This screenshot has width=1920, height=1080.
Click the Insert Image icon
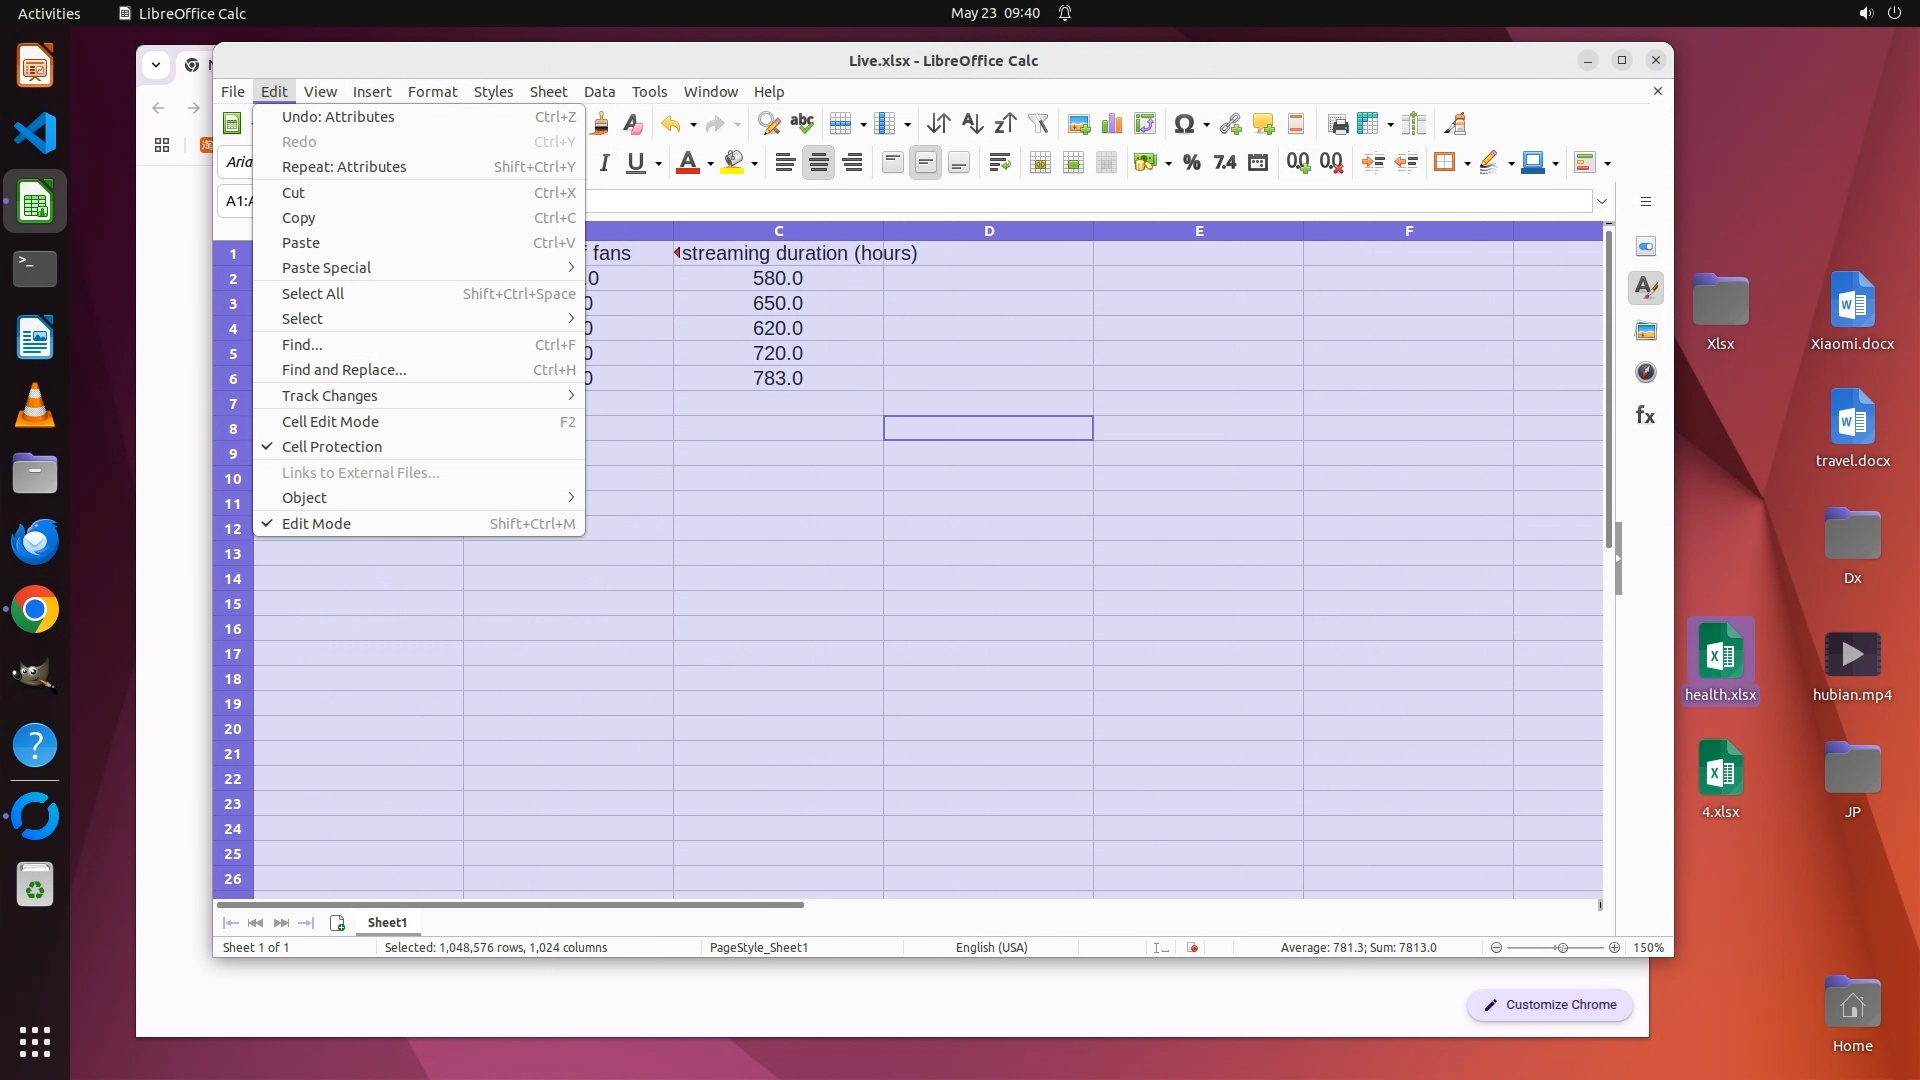point(1078,124)
